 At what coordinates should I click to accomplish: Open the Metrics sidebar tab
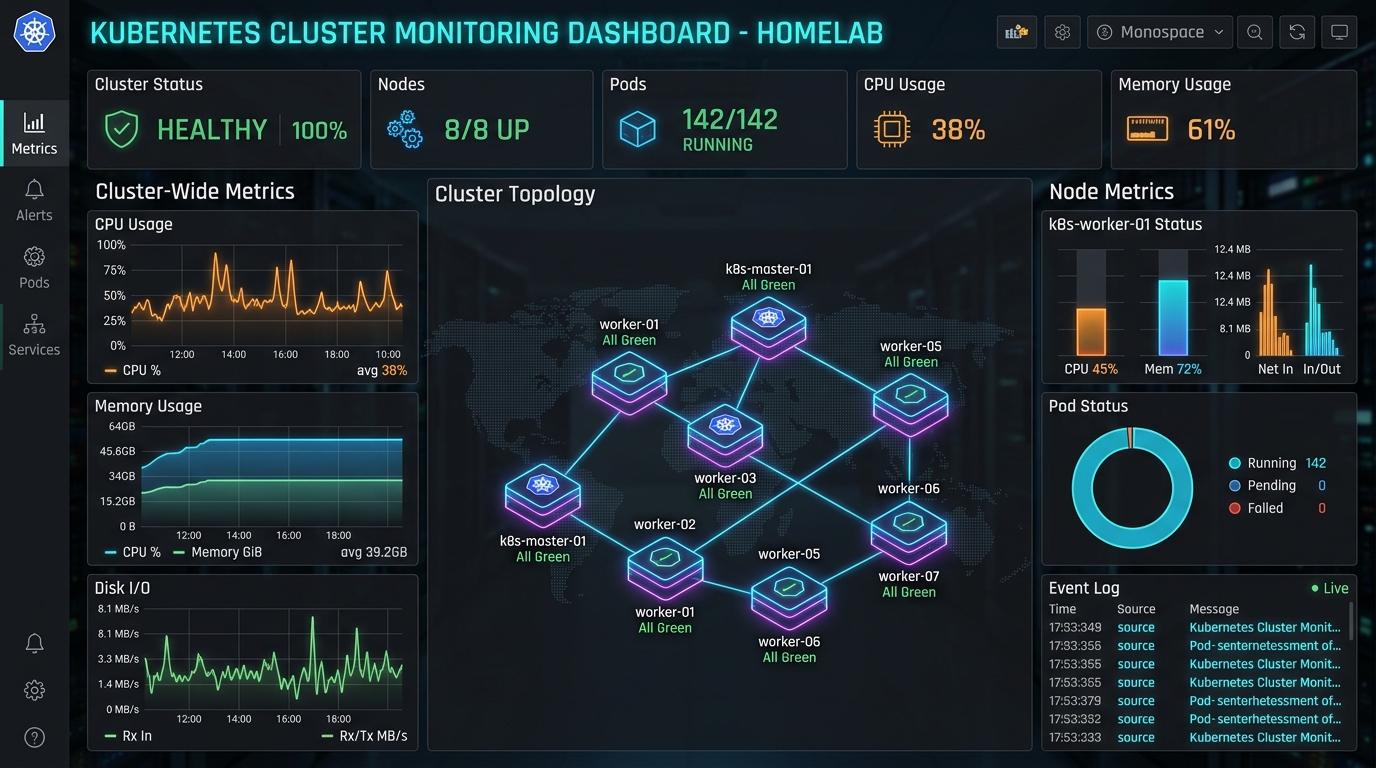(34, 133)
